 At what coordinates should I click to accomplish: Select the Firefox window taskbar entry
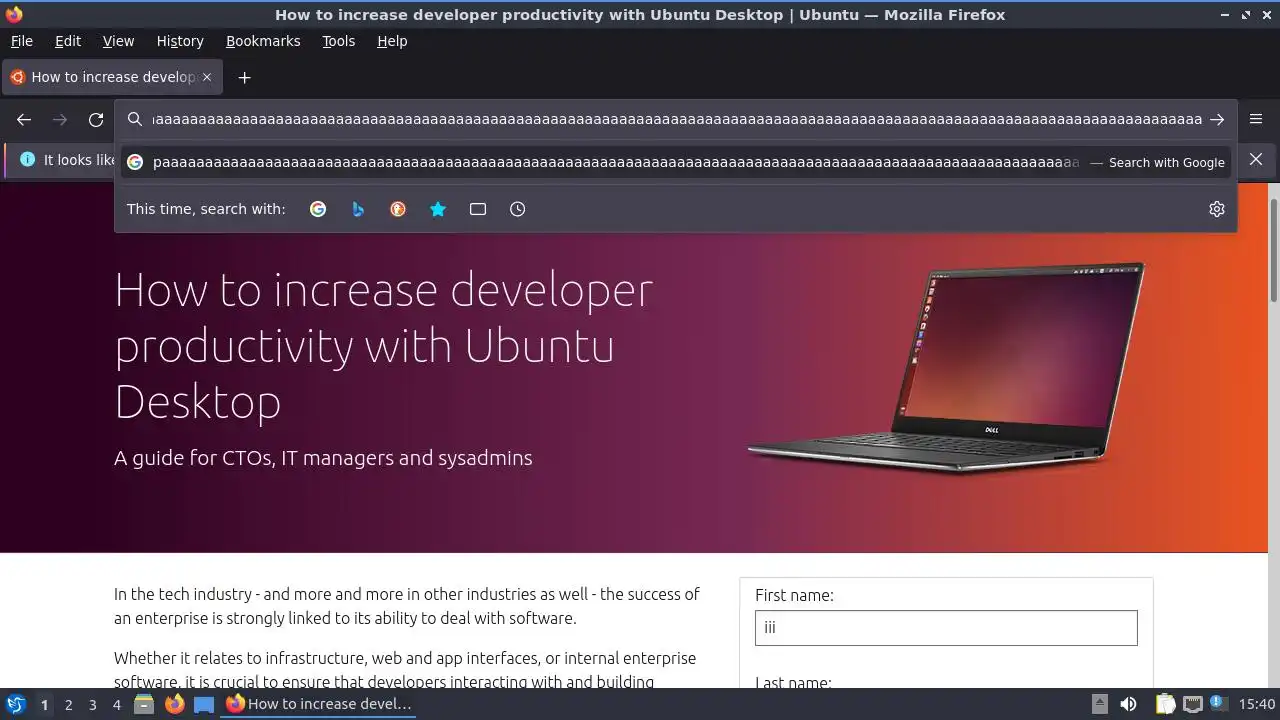[319, 704]
